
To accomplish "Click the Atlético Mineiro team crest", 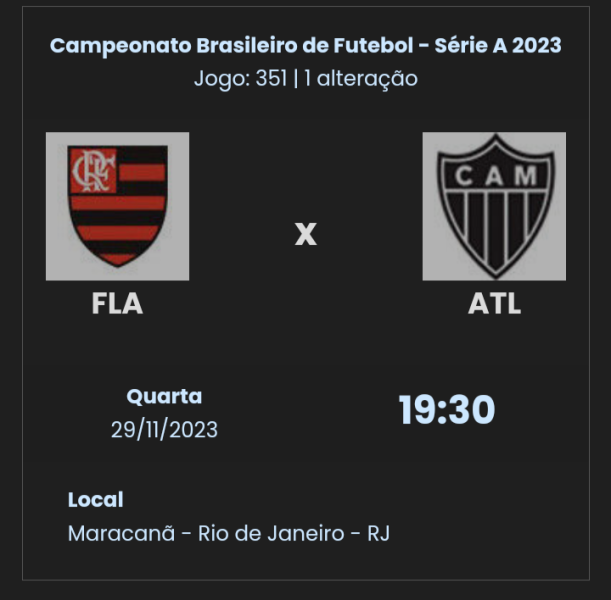I will coord(494,206).
